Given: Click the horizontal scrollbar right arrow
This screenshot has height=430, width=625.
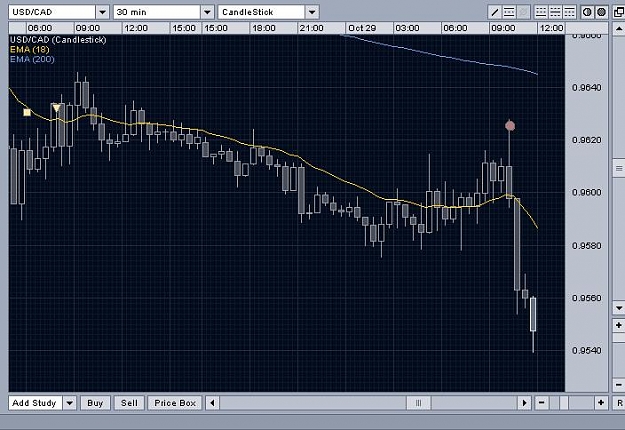Looking at the screenshot, I should (x=525, y=403).
